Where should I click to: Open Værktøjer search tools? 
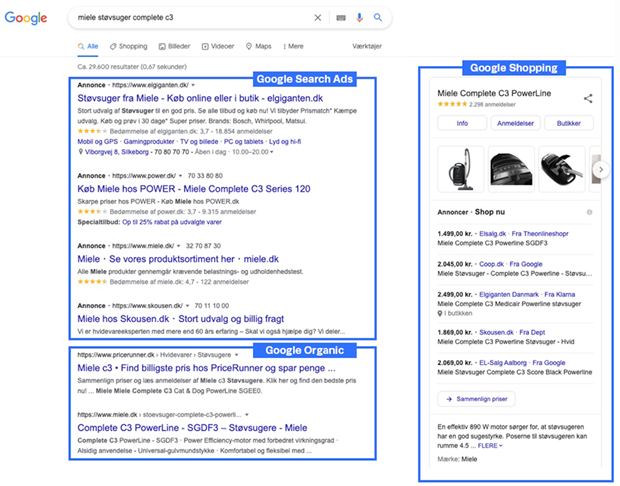367,46
